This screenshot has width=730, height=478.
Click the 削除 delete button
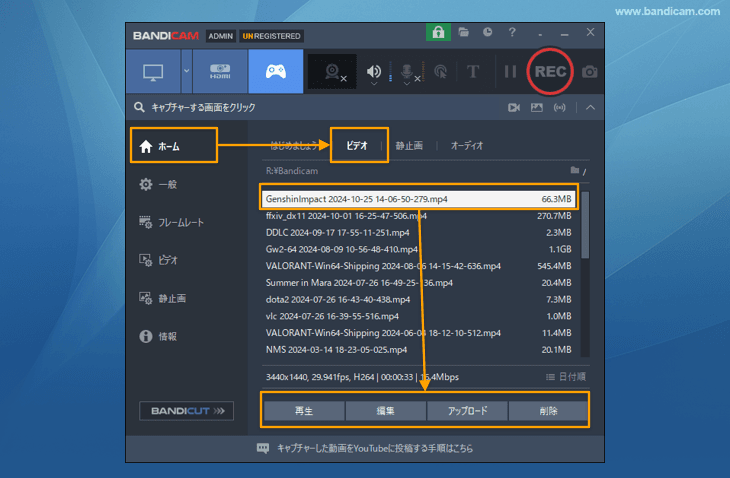coord(548,411)
